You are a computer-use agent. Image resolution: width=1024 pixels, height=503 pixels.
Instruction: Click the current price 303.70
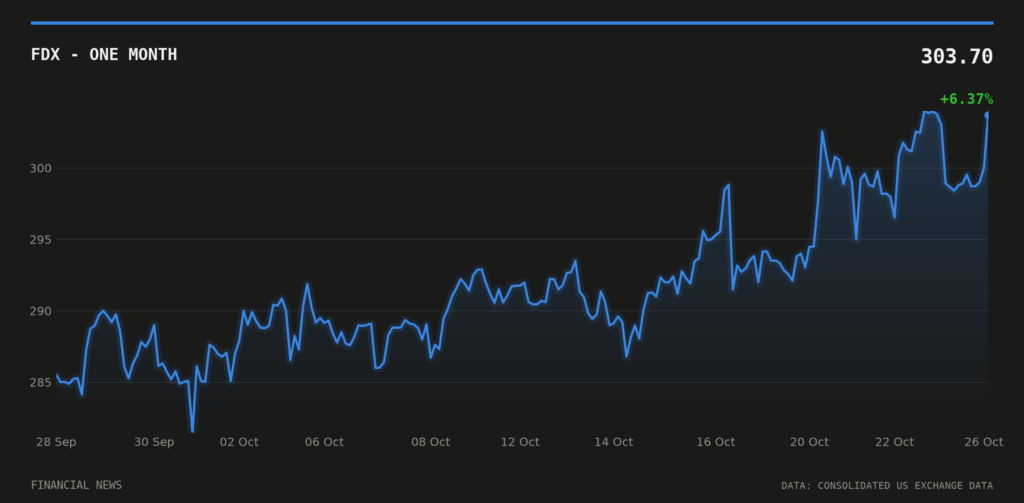point(957,57)
